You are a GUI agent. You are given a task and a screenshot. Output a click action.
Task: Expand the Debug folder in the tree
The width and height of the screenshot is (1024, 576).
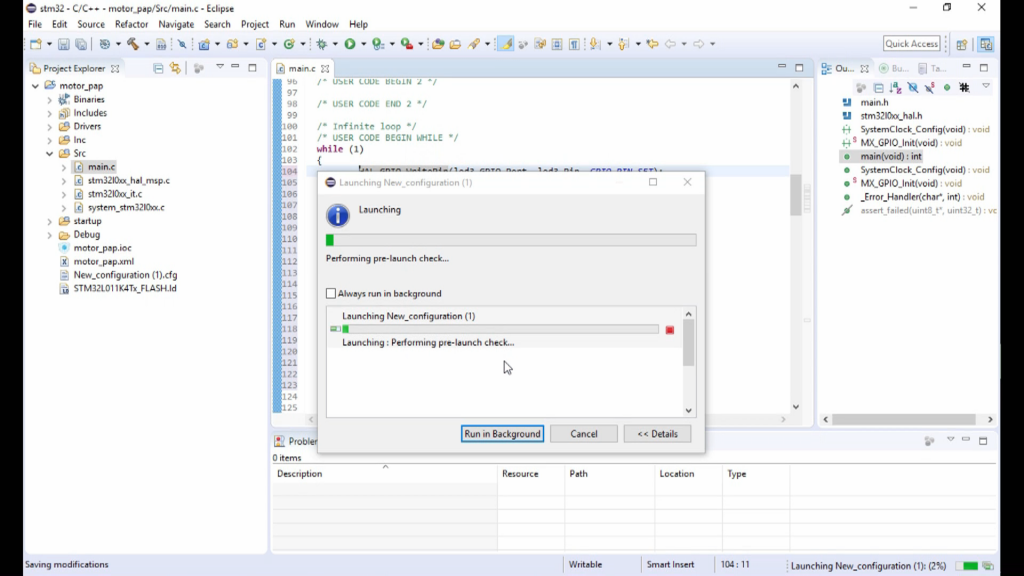click(x=49, y=235)
